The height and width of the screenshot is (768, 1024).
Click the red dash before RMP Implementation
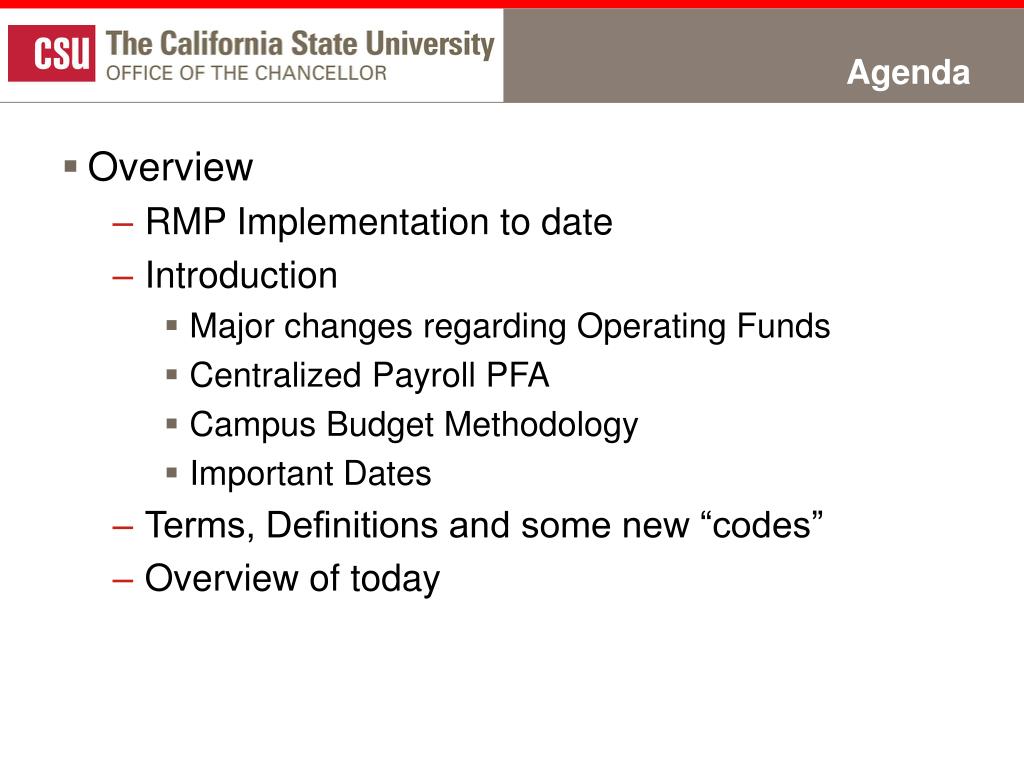123,225
